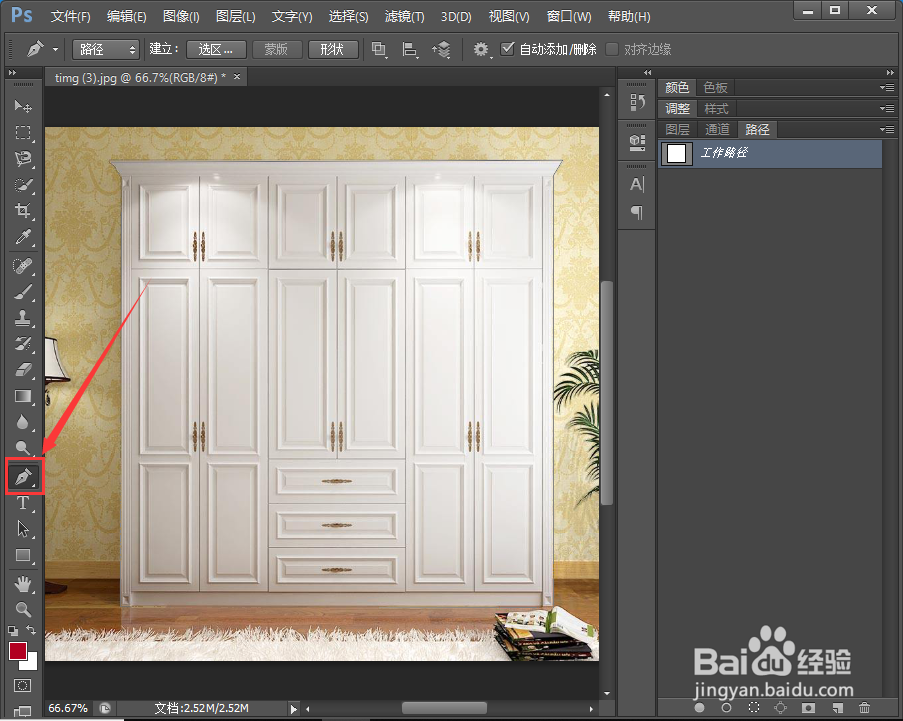Open Character panel icon
Image resolution: width=903 pixels, height=721 pixels.
pos(637,184)
